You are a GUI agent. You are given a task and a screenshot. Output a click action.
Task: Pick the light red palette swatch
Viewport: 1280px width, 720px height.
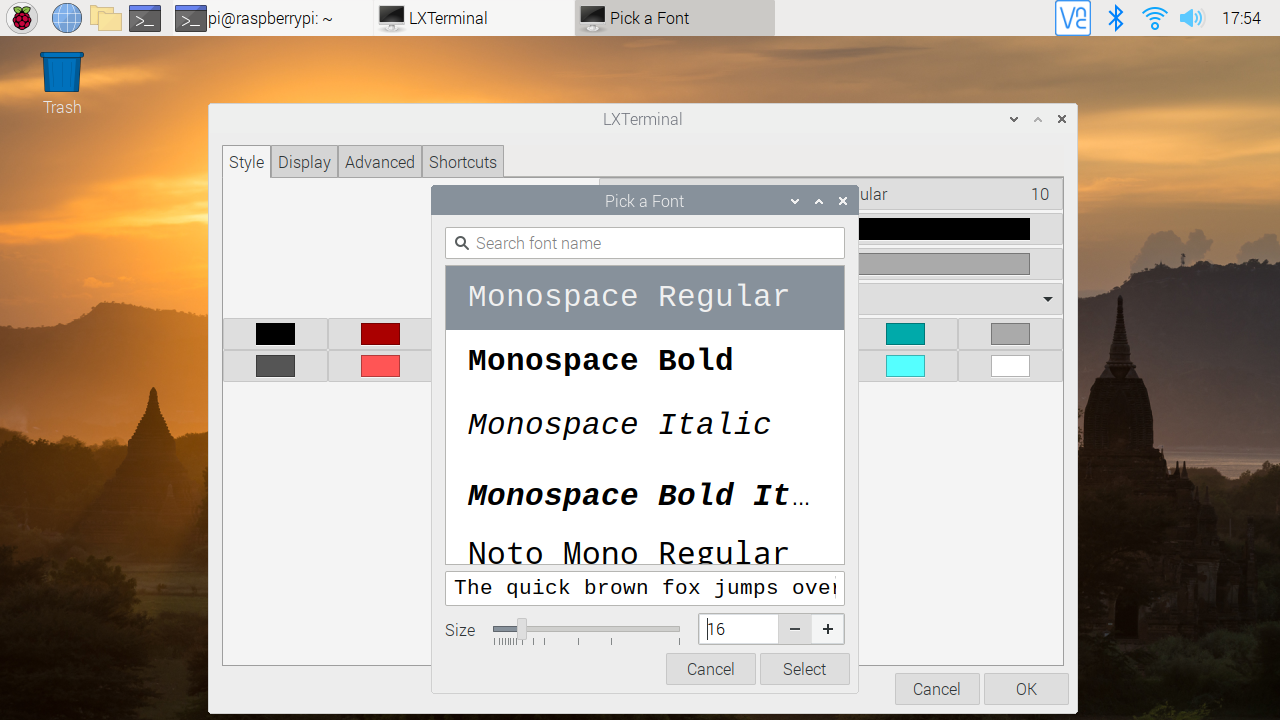[380, 366]
